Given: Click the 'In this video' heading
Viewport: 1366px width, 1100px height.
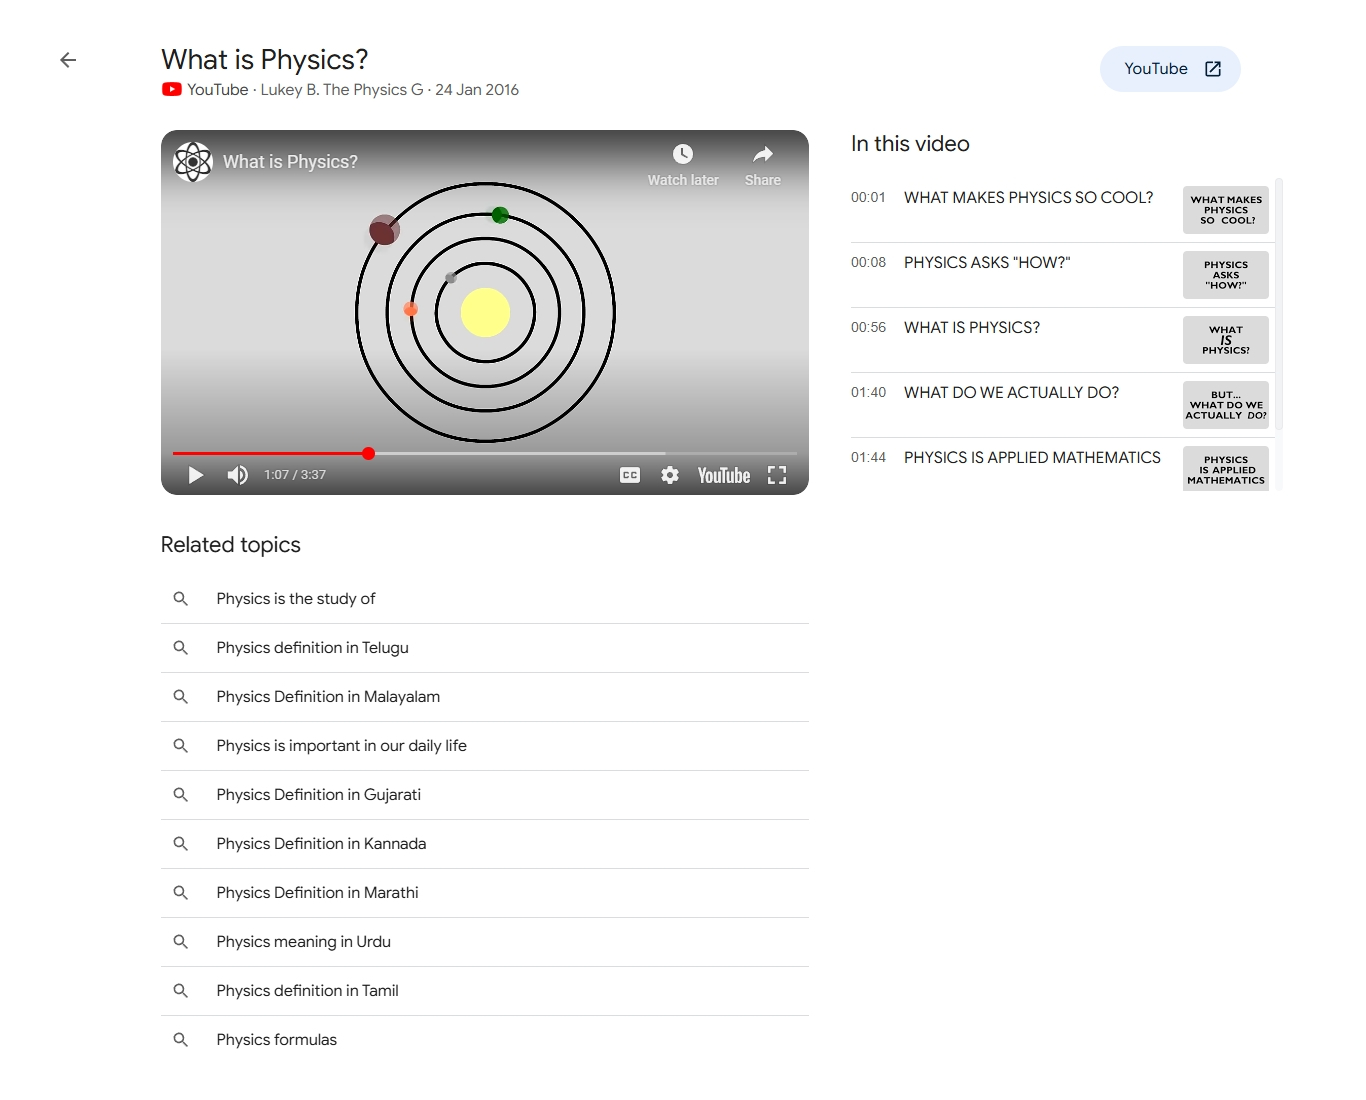Looking at the screenshot, I should coord(910,144).
